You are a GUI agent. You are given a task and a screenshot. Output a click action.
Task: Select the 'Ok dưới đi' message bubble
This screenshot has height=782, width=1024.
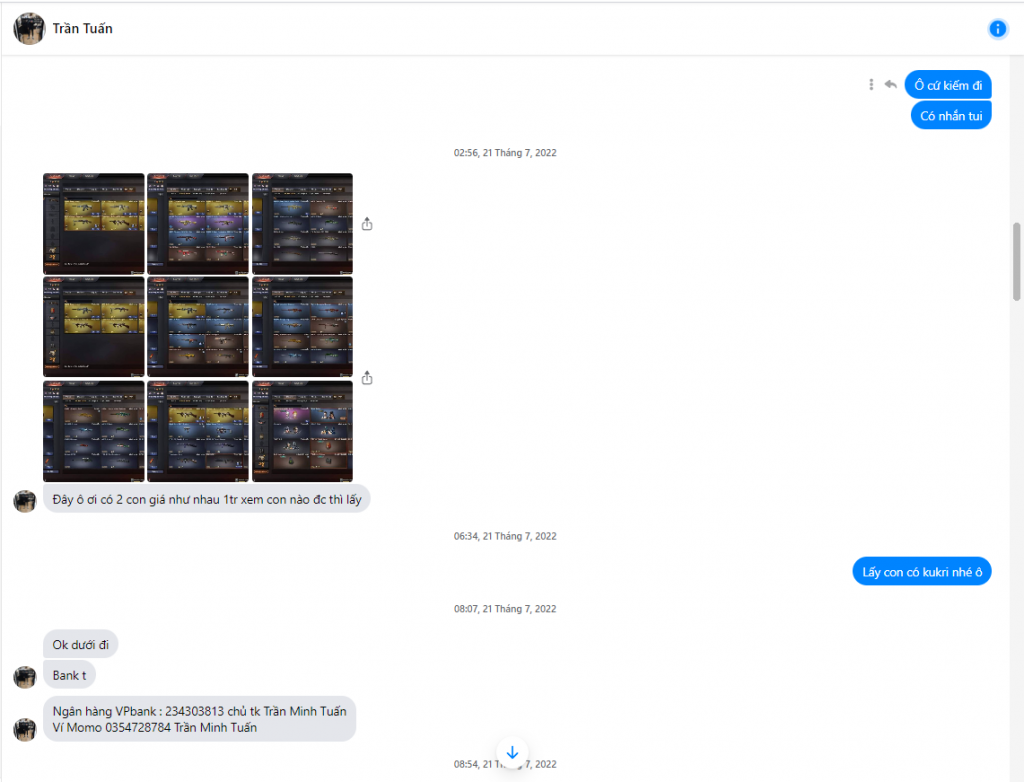80,644
